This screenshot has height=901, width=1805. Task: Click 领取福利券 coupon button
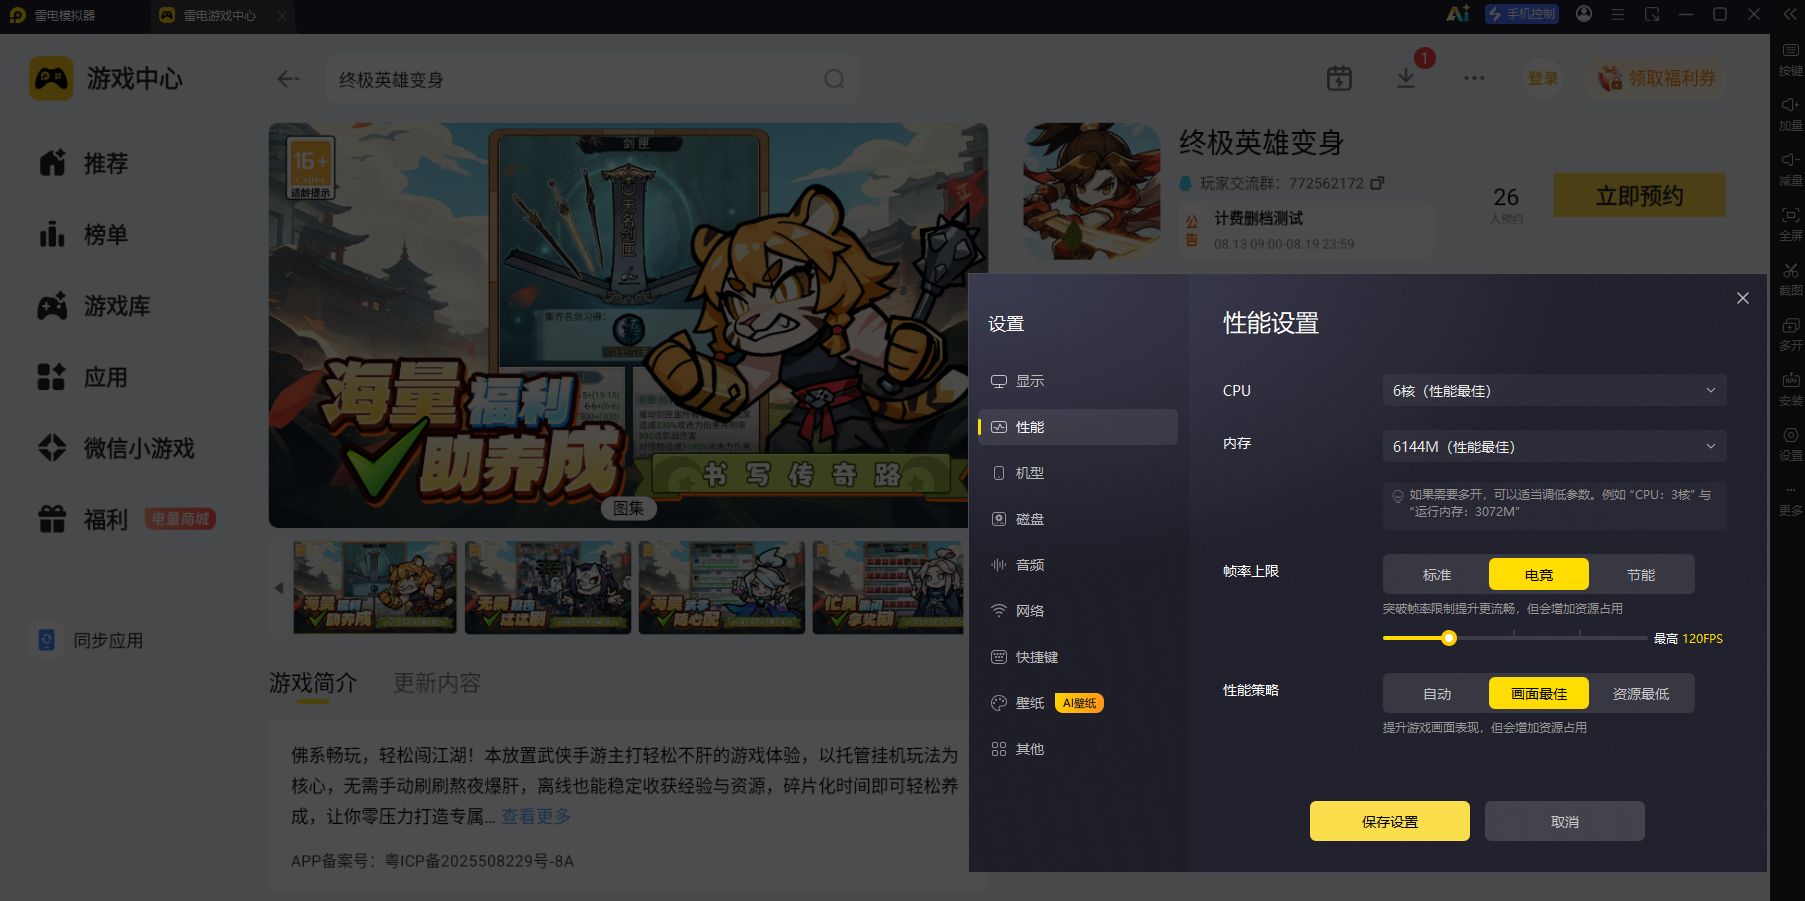[x=1657, y=78]
